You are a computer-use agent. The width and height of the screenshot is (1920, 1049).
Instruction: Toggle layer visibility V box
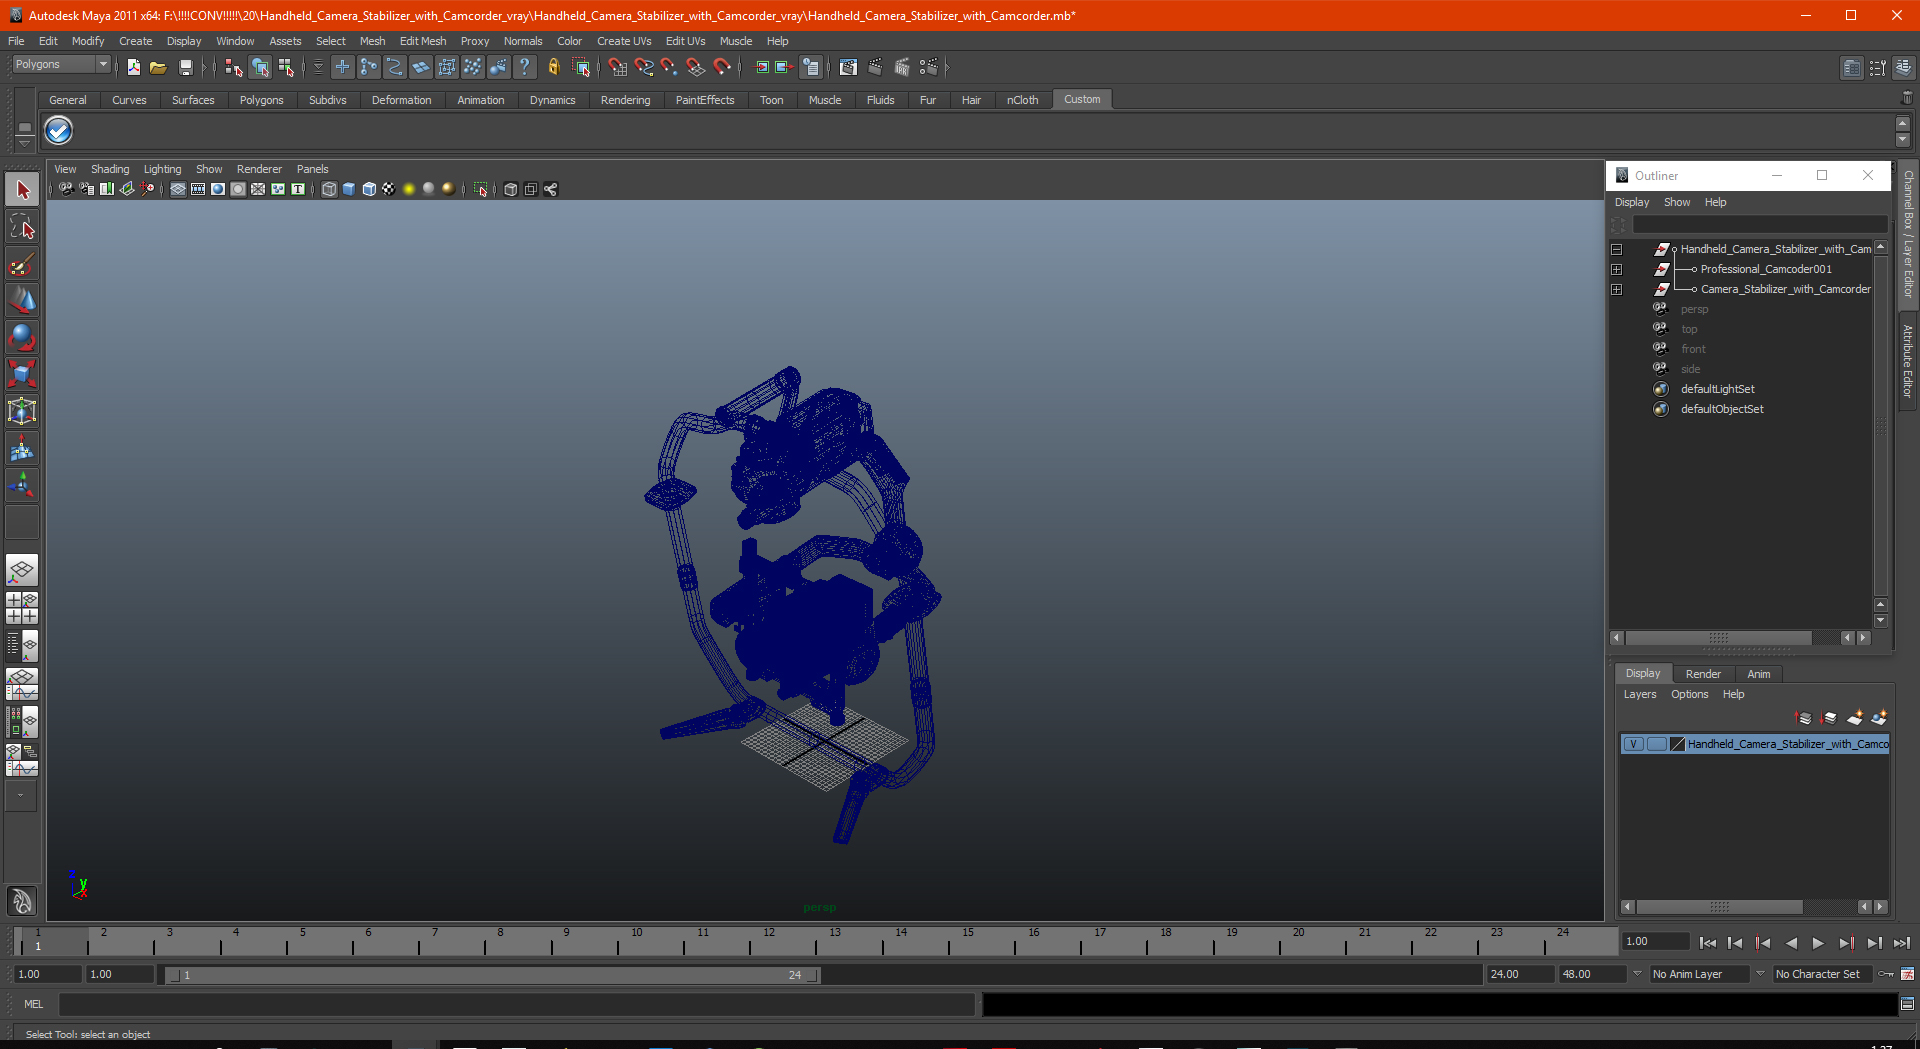1633,744
